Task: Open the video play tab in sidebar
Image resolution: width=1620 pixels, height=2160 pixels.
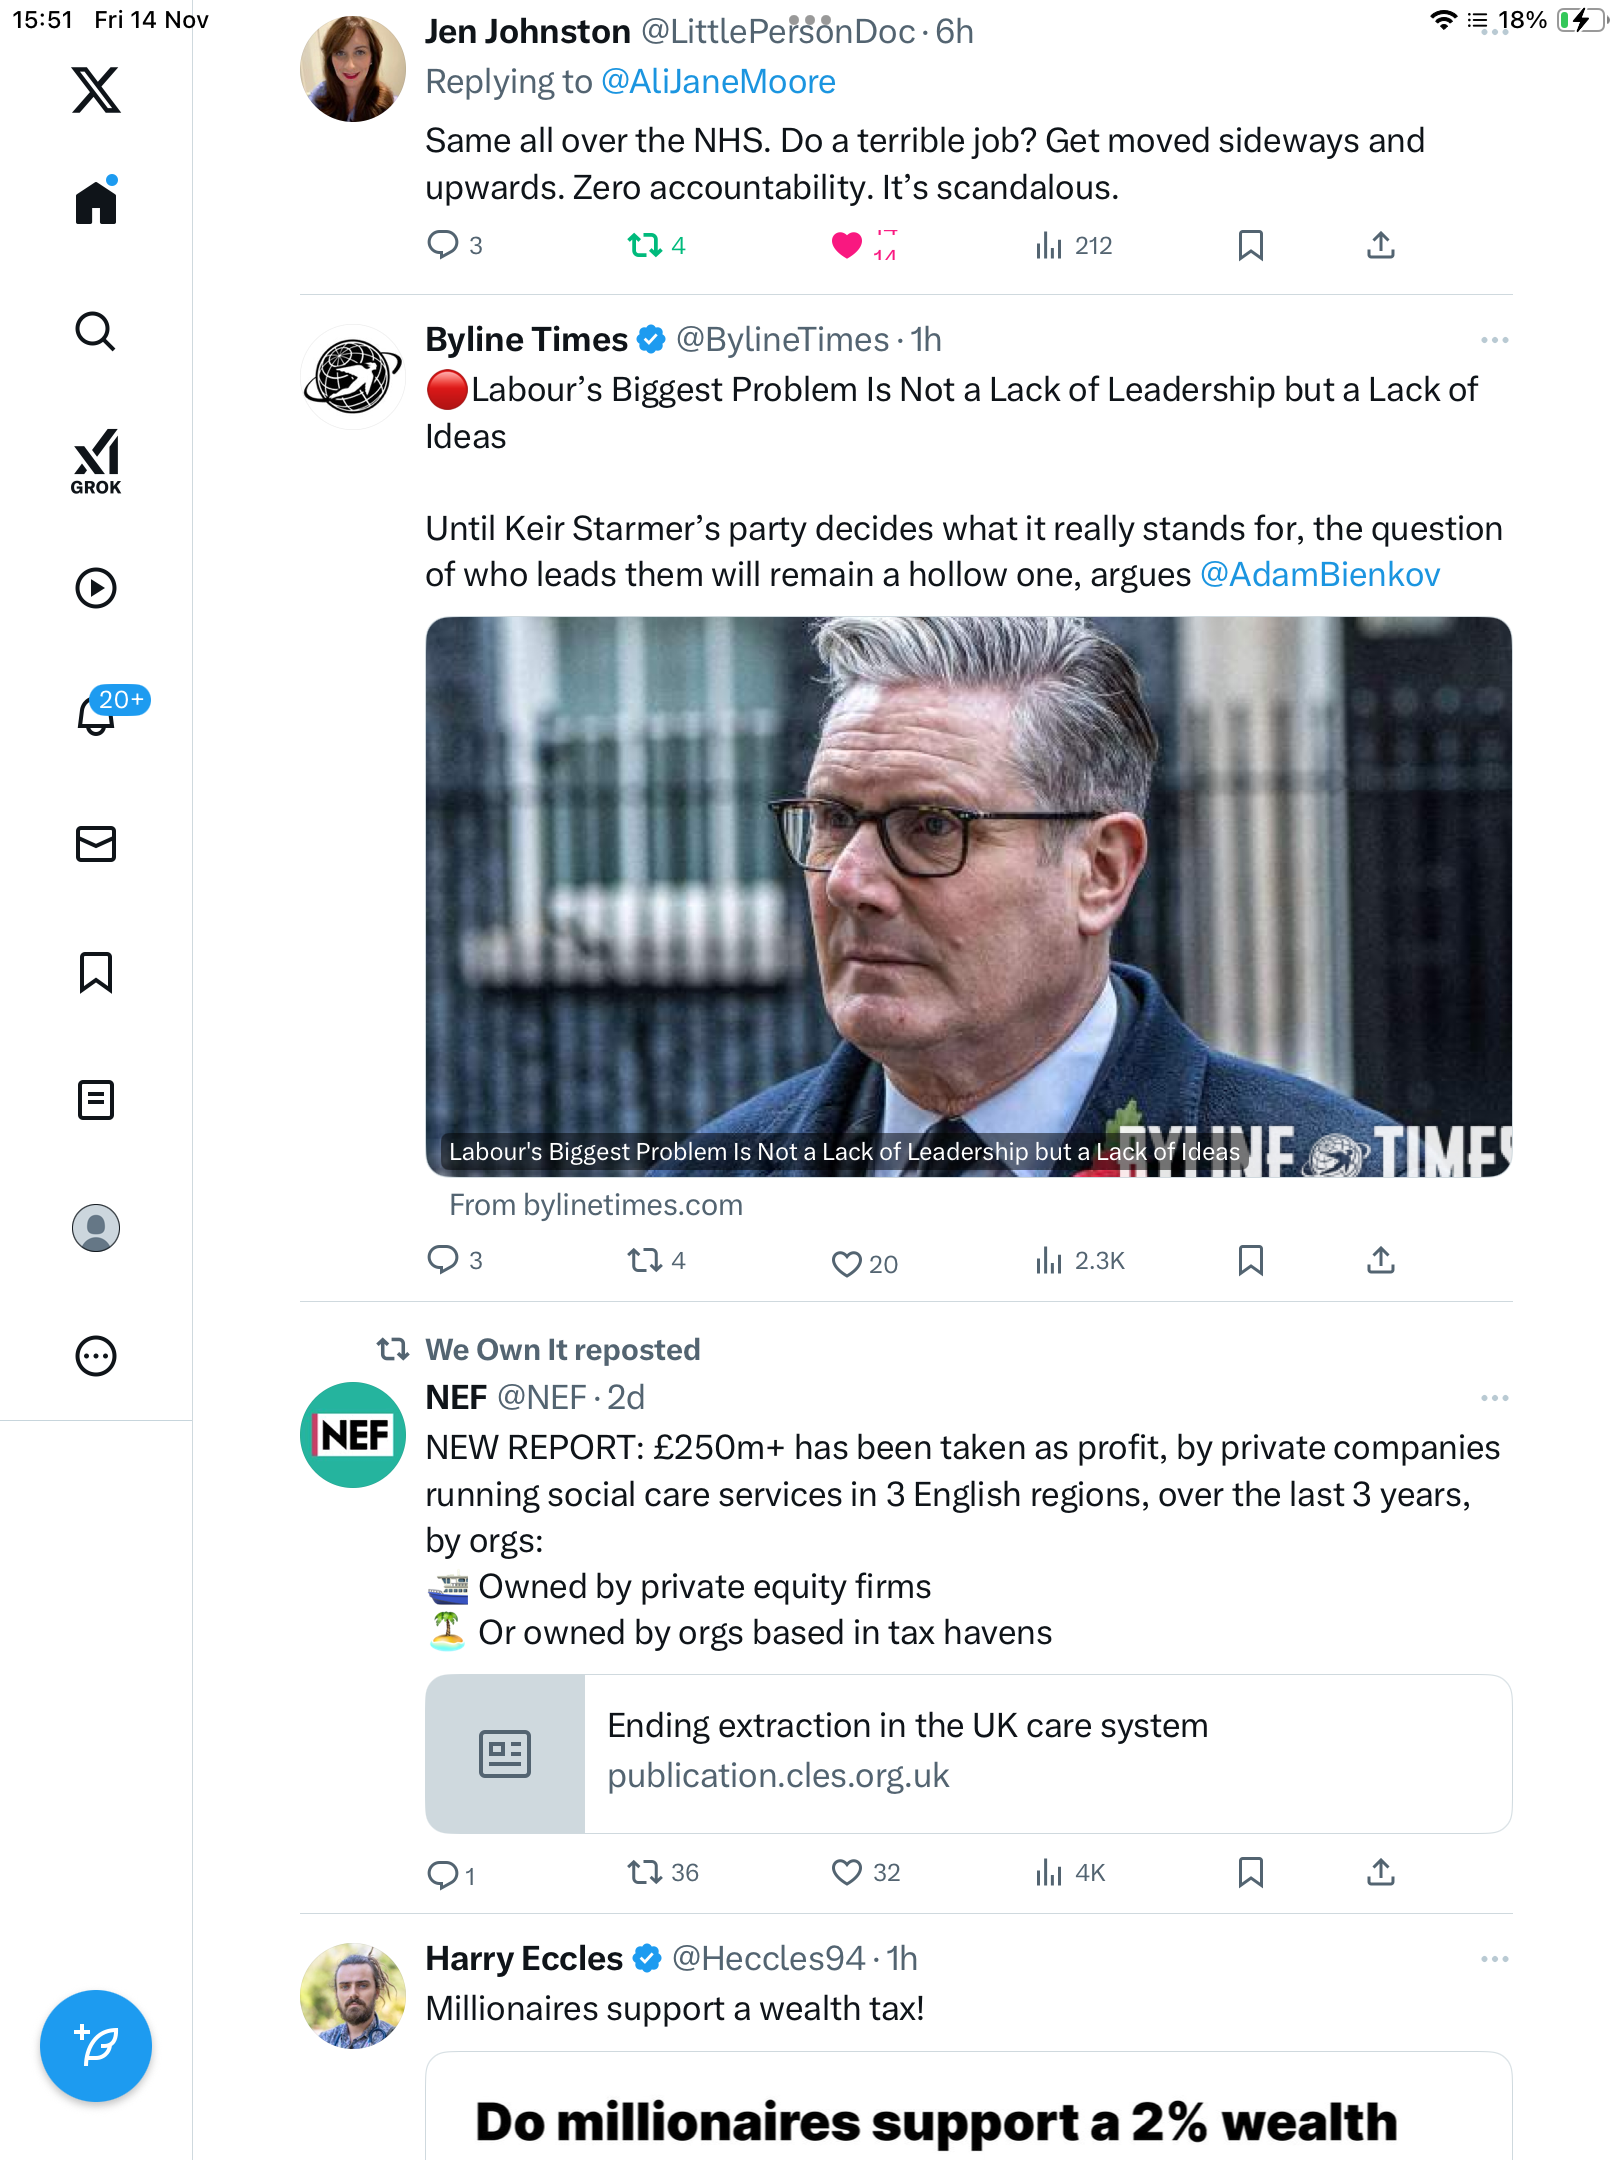Action: pos(96,588)
